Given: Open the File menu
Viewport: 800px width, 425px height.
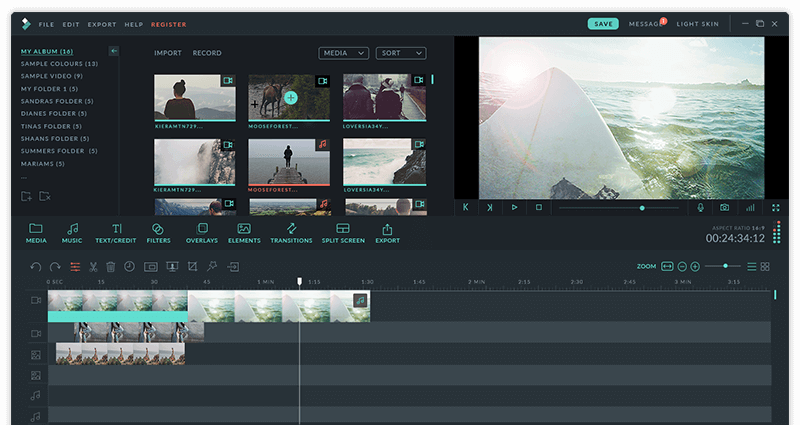Looking at the screenshot, I should coord(46,24).
